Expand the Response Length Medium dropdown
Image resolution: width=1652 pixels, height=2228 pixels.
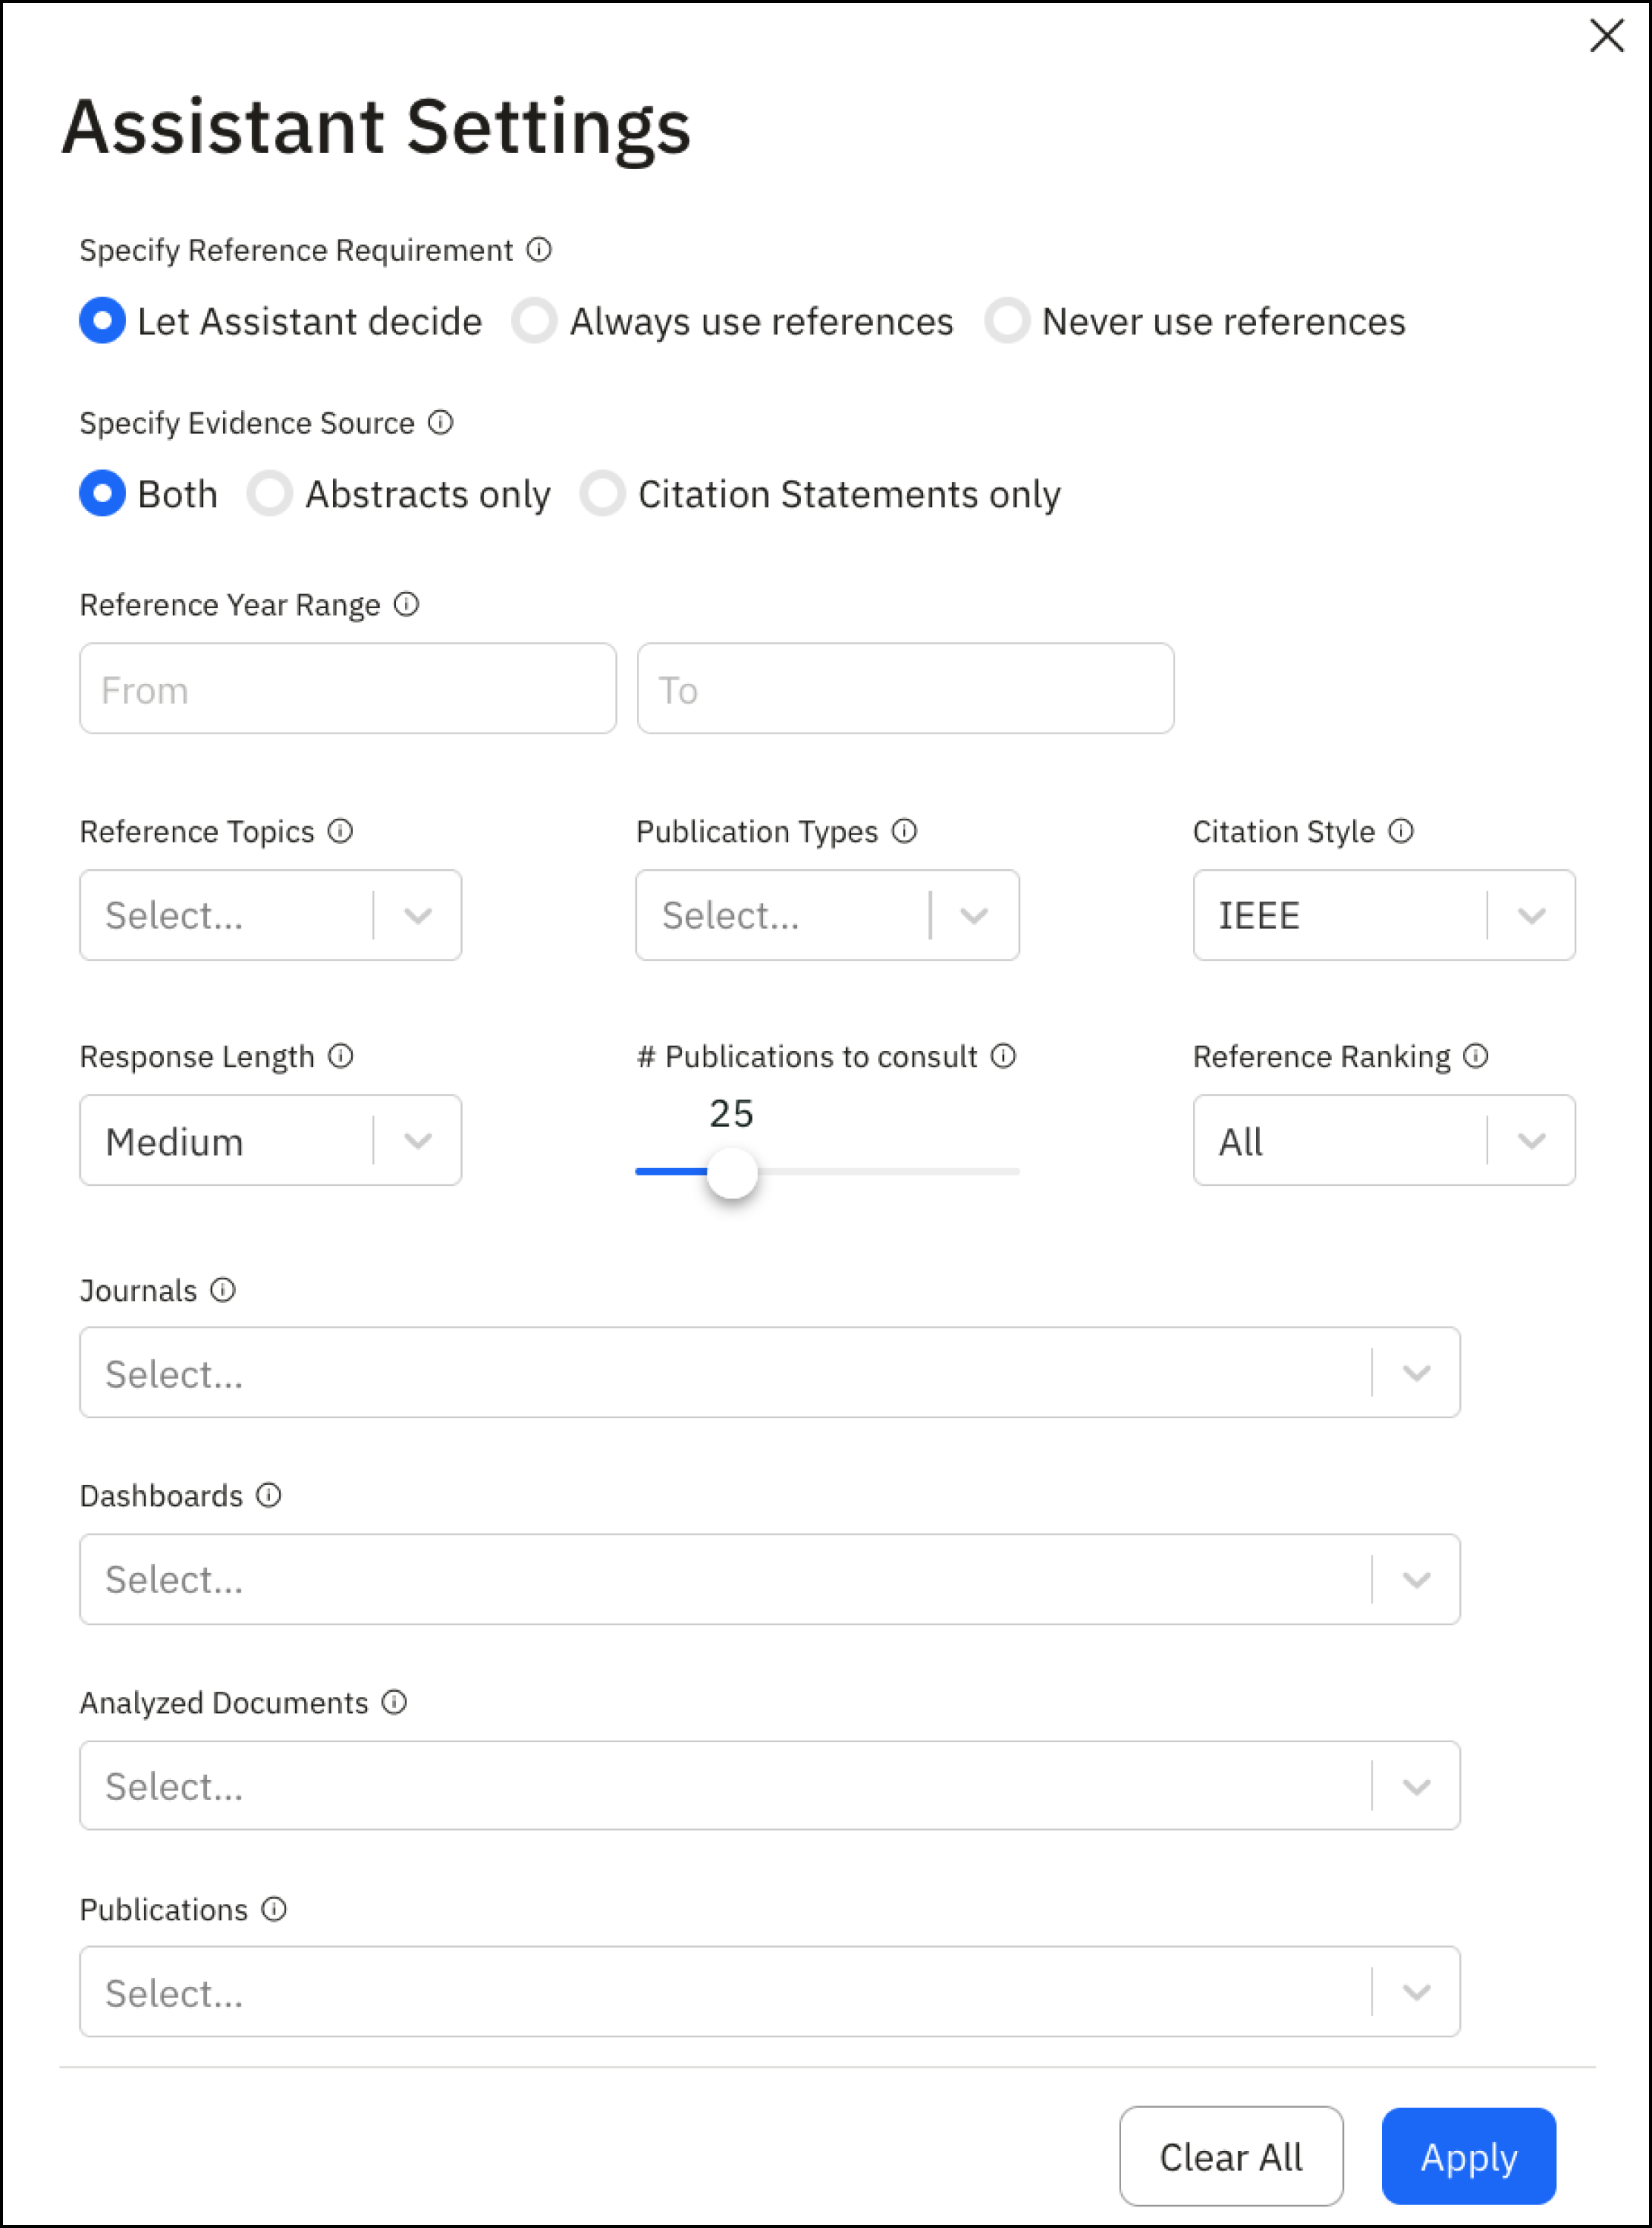(270, 1140)
